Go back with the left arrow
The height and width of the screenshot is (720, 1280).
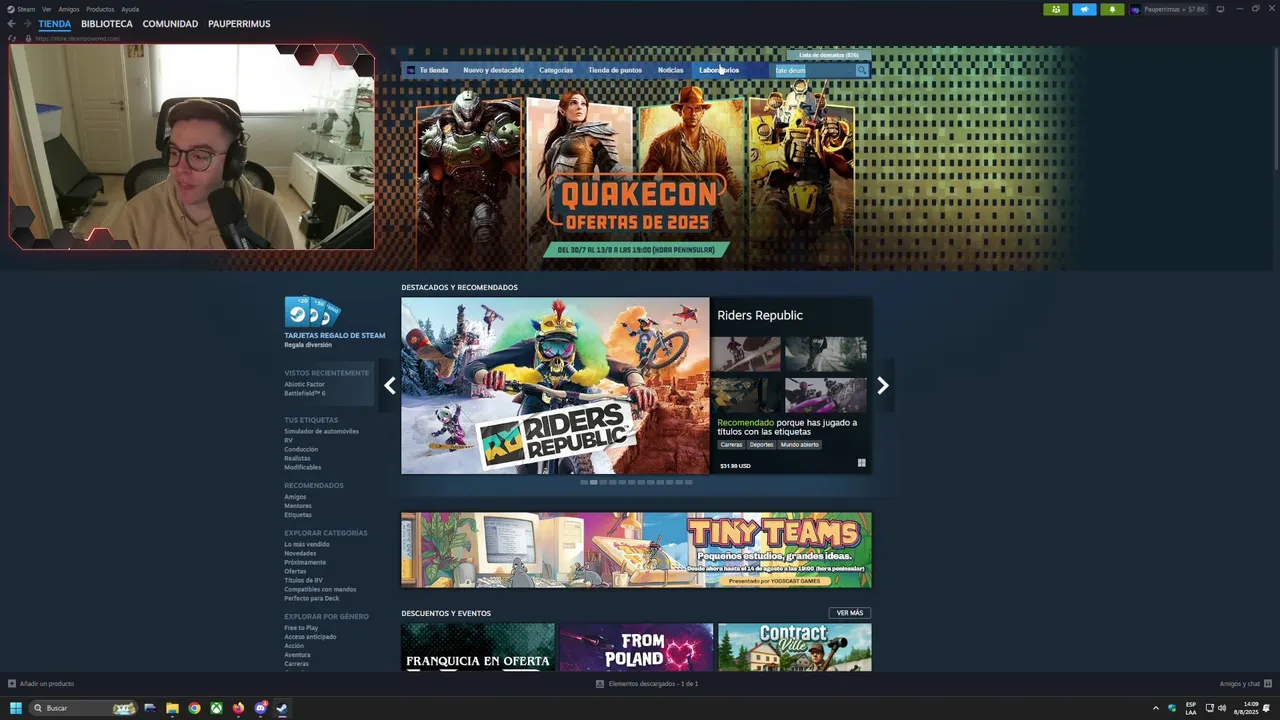12,24
